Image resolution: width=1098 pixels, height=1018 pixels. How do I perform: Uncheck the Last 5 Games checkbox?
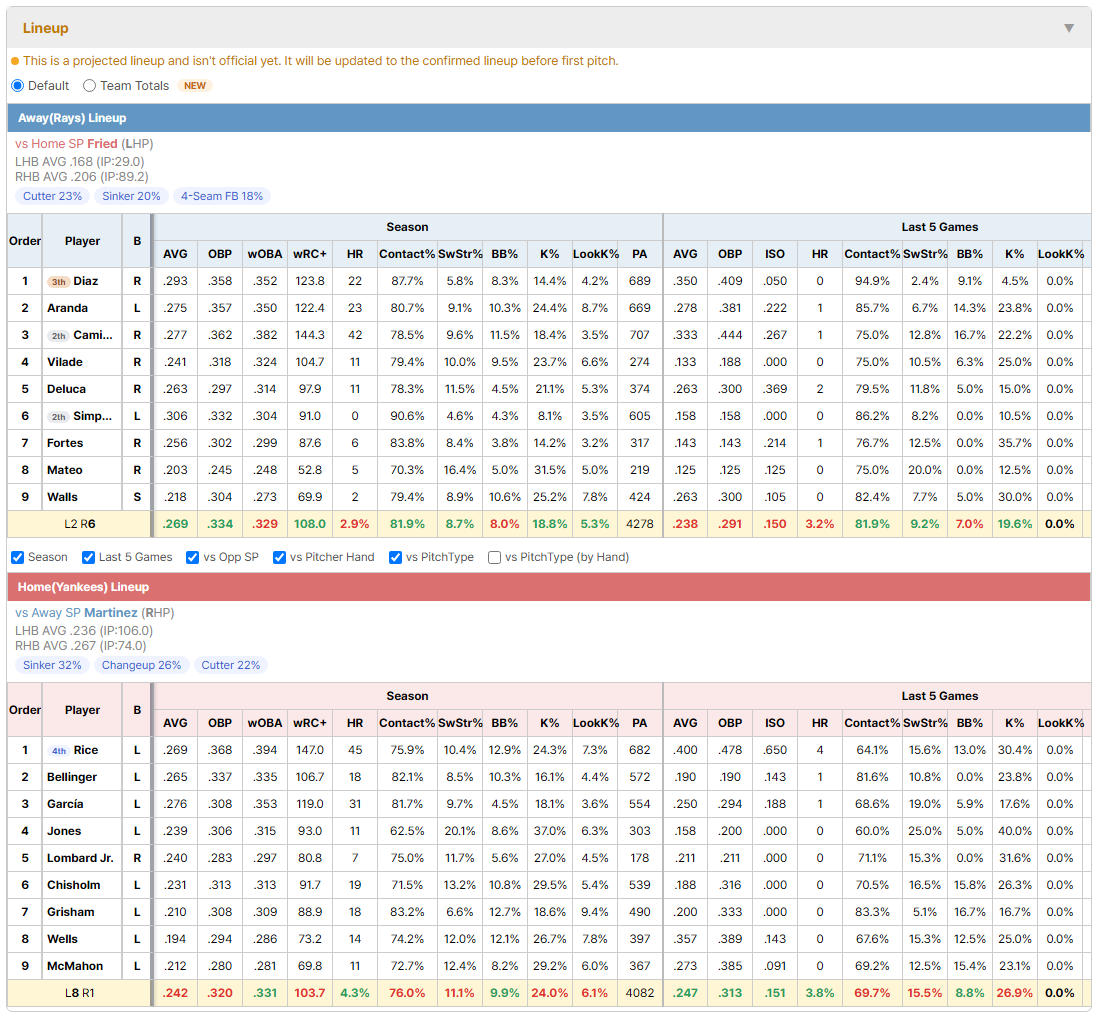(x=88, y=557)
